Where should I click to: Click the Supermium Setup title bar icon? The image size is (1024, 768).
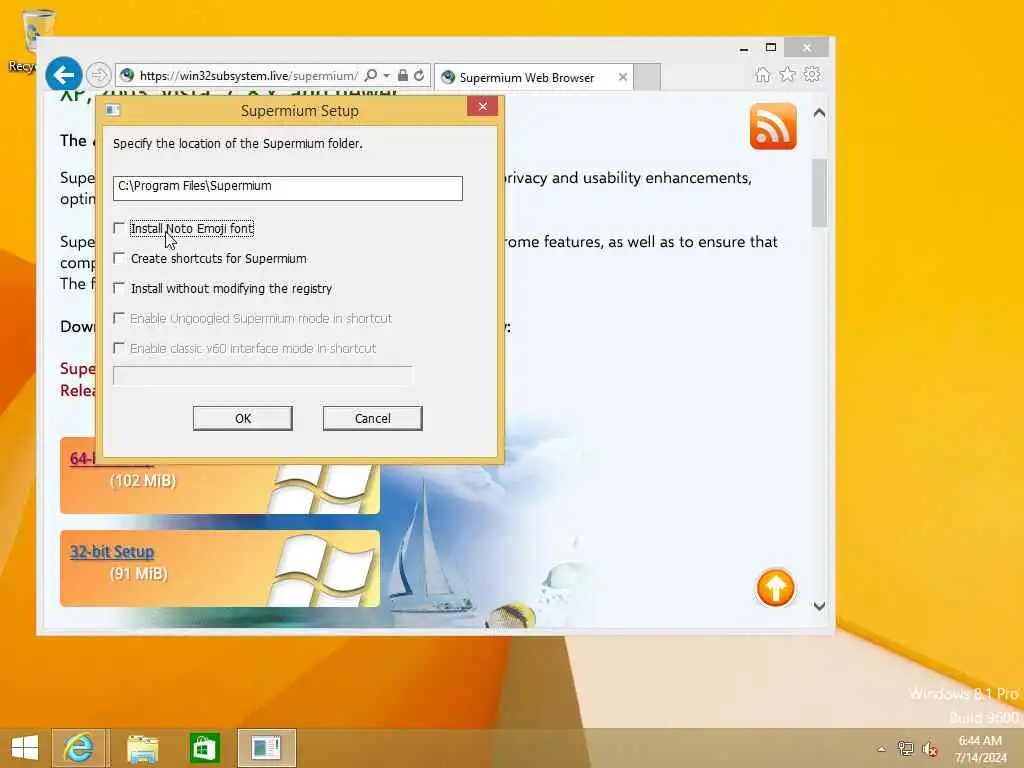tap(112, 110)
